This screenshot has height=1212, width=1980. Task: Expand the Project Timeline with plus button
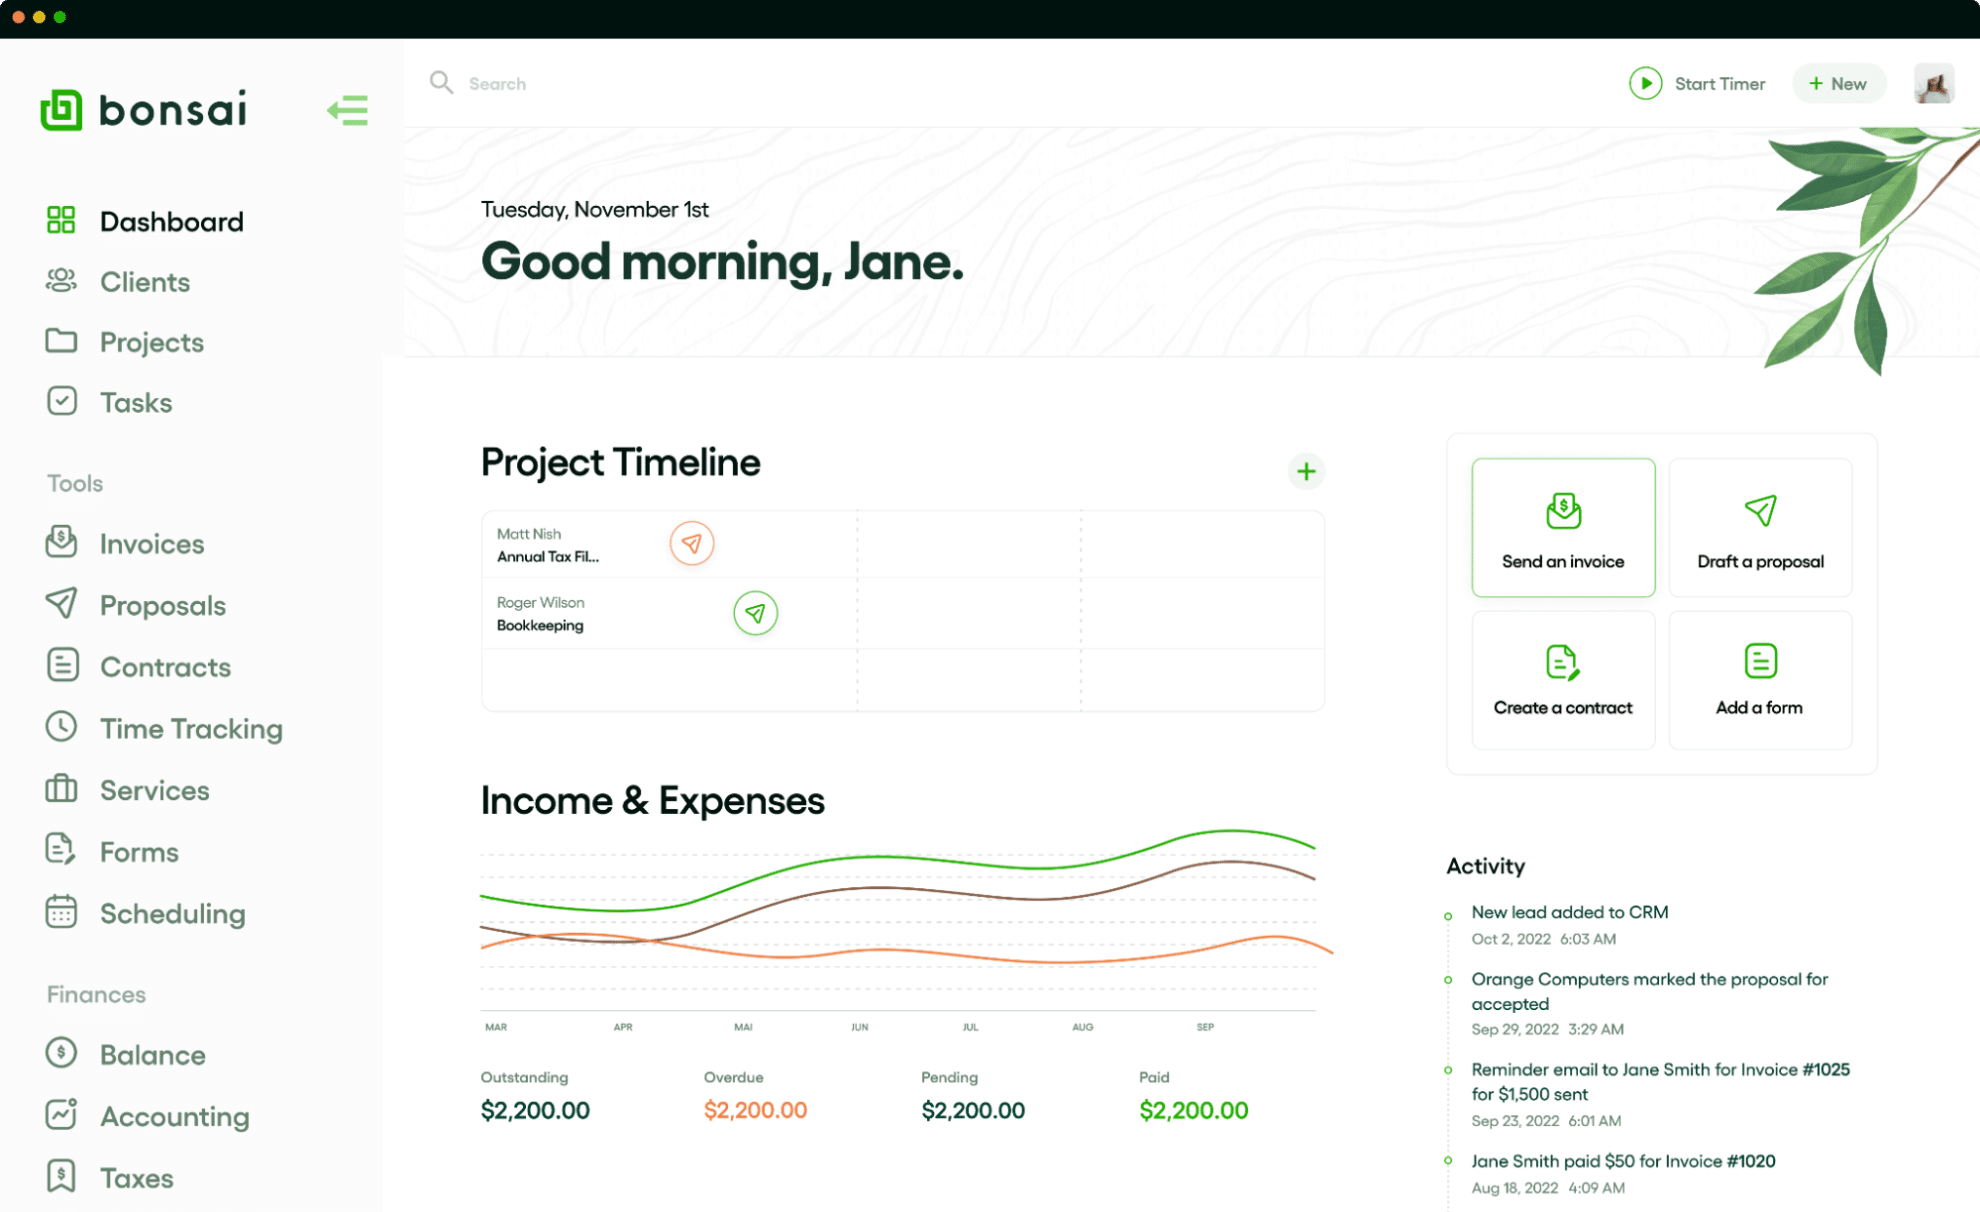1304,471
